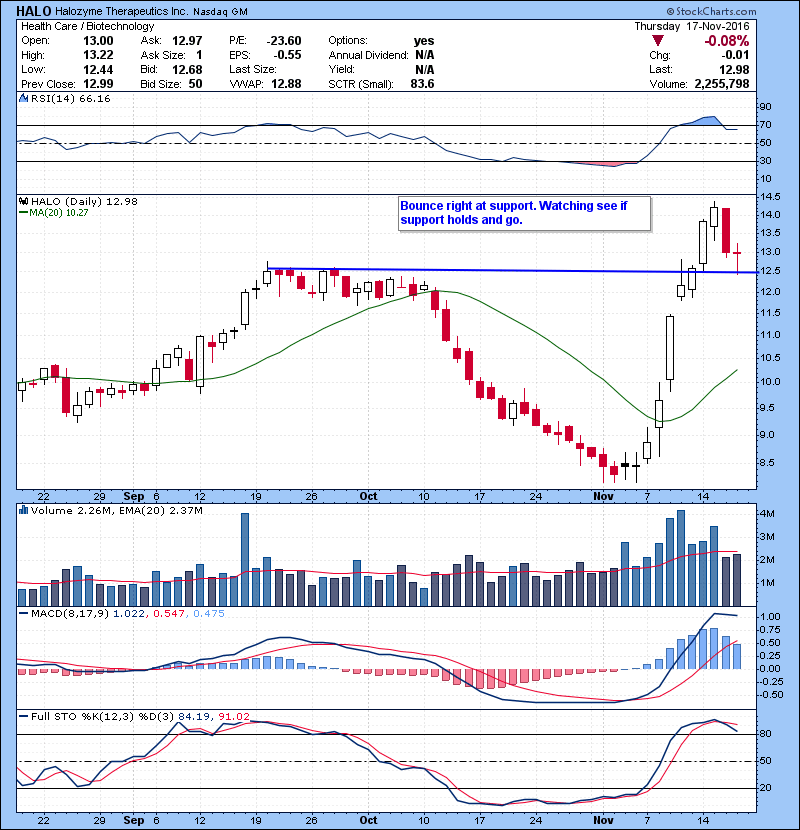This screenshot has width=800, height=830.
Task: Click the EPS value -0.55
Action: click(287, 55)
